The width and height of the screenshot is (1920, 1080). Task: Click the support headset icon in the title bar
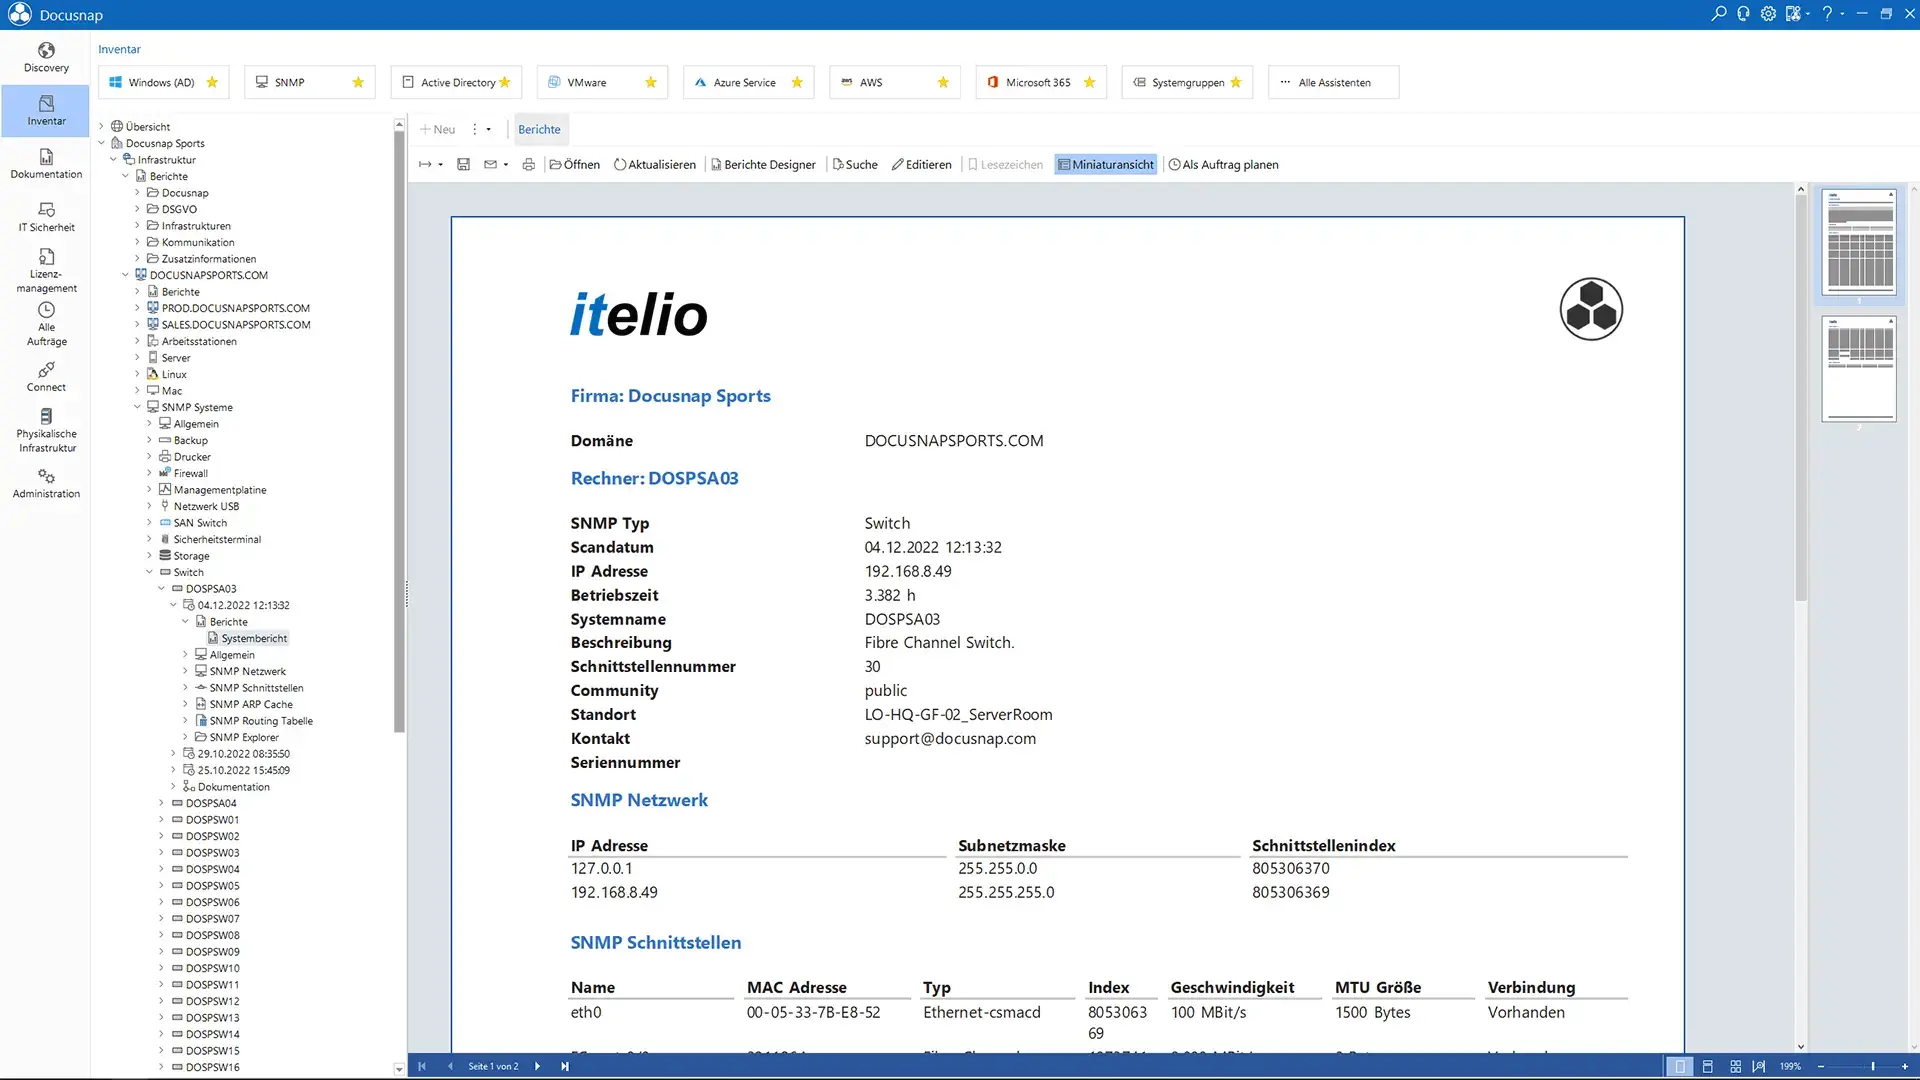click(x=1743, y=14)
